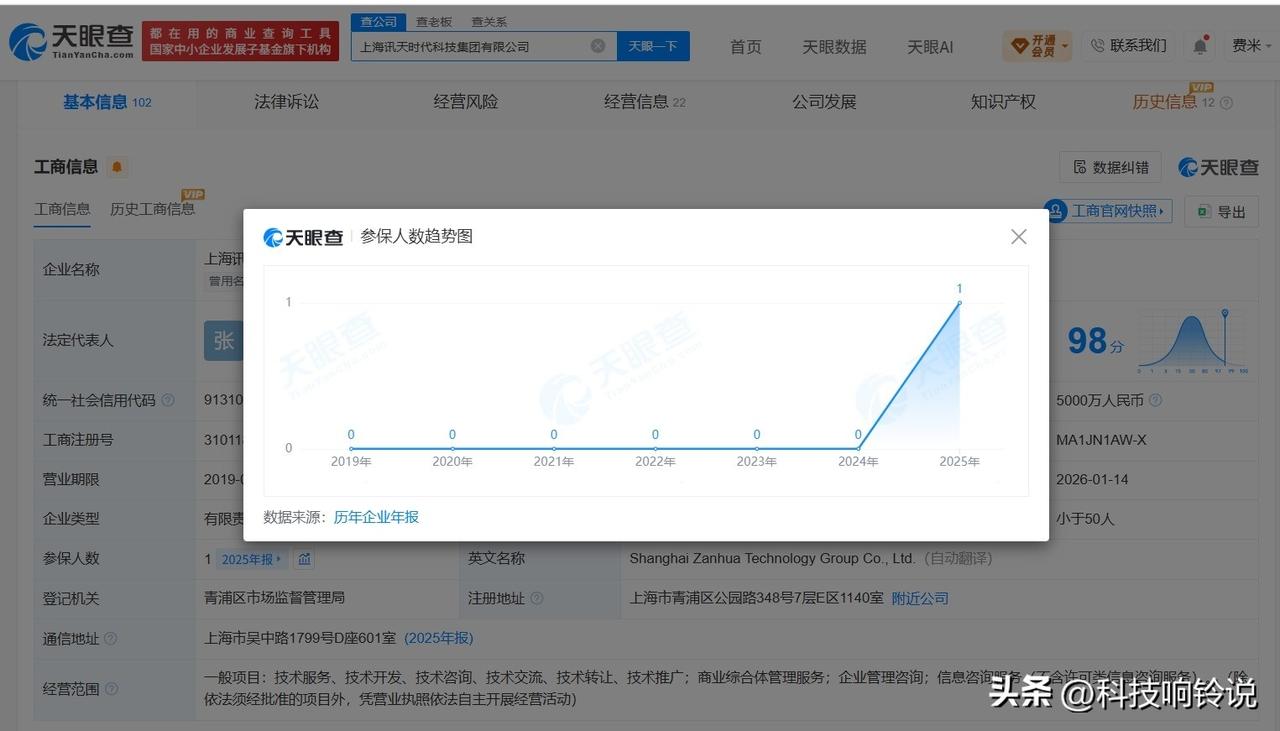Click the (2025年报) link after address
Viewport: 1280px width, 731px height.
click(x=439, y=638)
